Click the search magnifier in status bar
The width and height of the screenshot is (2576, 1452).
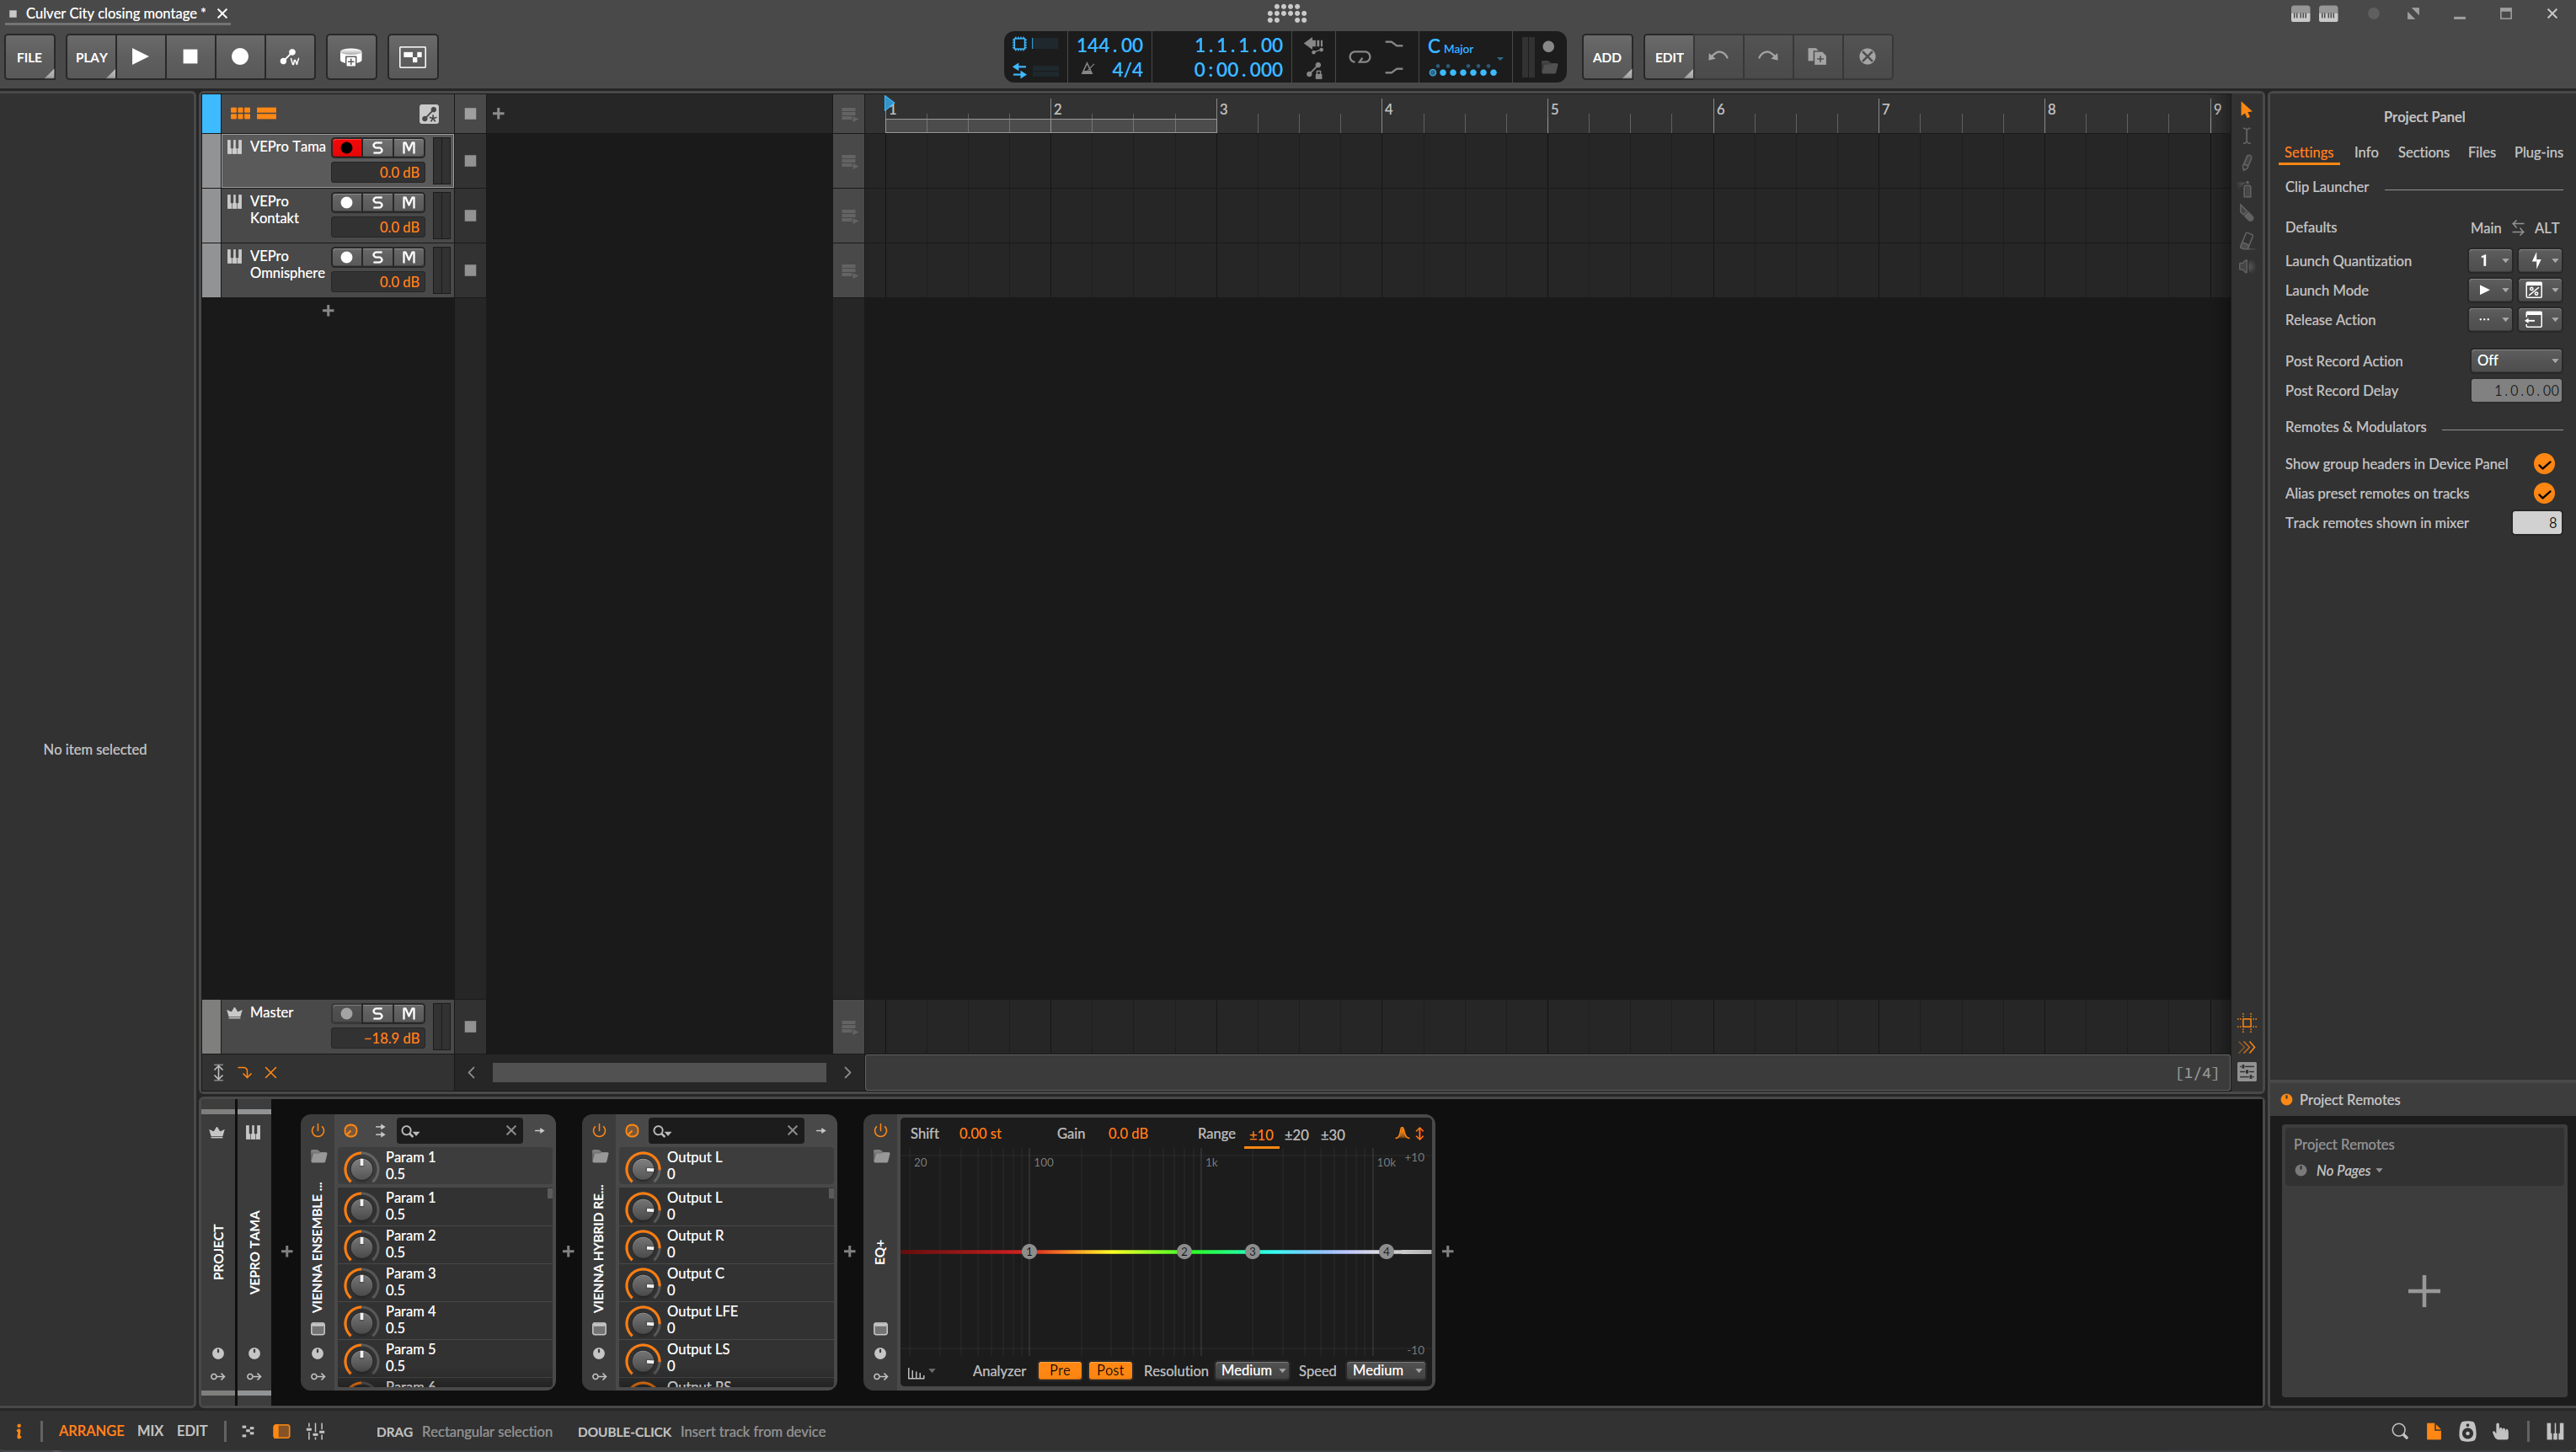[x=2399, y=1431]
